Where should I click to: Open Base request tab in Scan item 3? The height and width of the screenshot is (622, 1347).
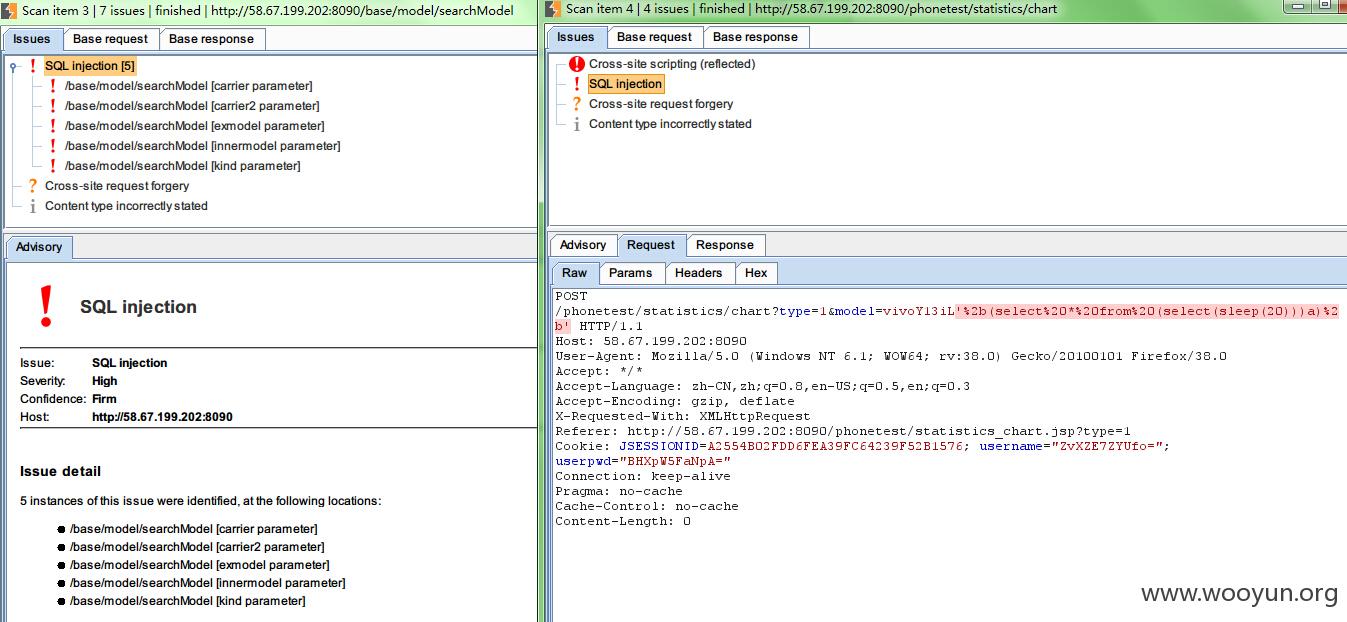click(110, 39)
